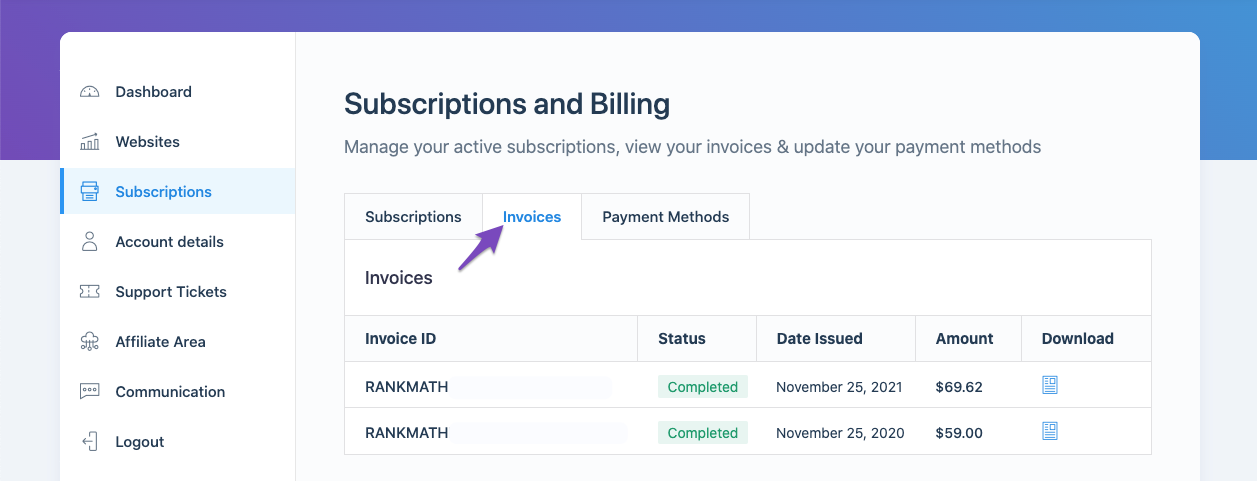1257x481 pixels.
Task: Download the November 25, 2021 invoice
Action: (1050, 385)
